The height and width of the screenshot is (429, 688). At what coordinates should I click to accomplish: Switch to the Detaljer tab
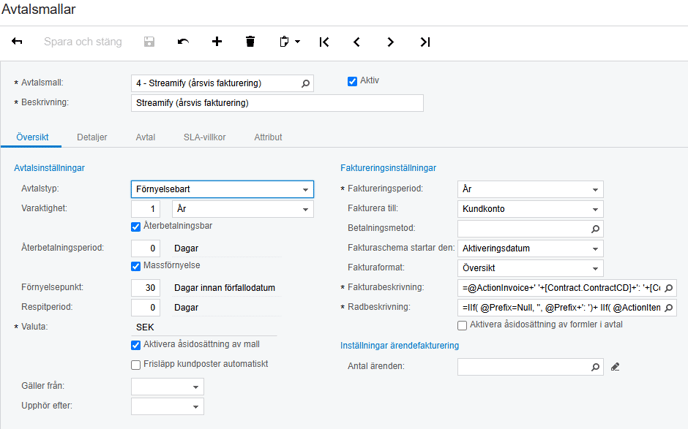92,137
